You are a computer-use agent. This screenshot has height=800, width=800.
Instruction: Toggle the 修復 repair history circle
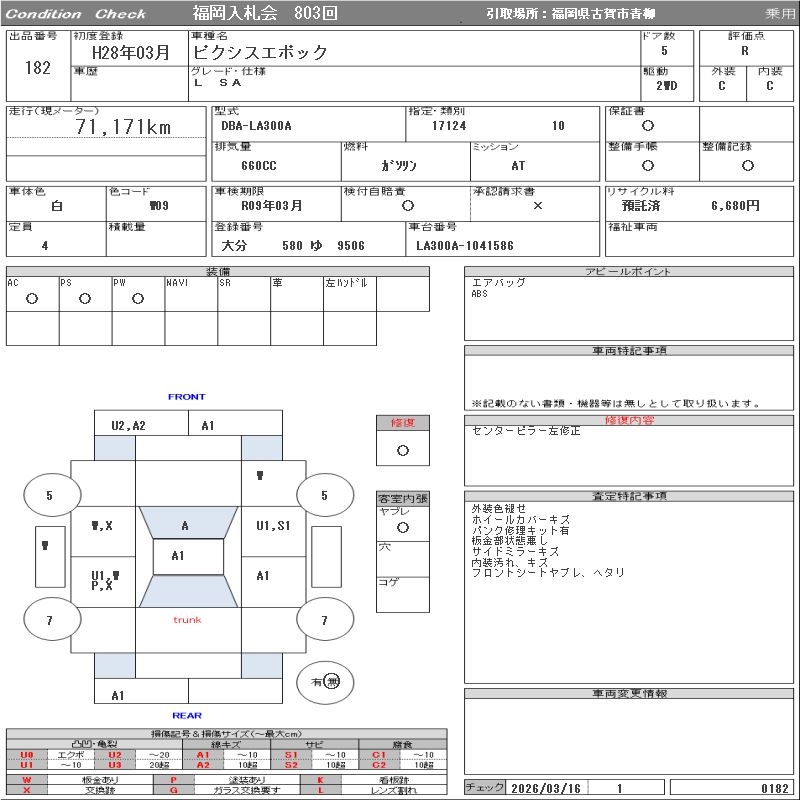point(402,450)
